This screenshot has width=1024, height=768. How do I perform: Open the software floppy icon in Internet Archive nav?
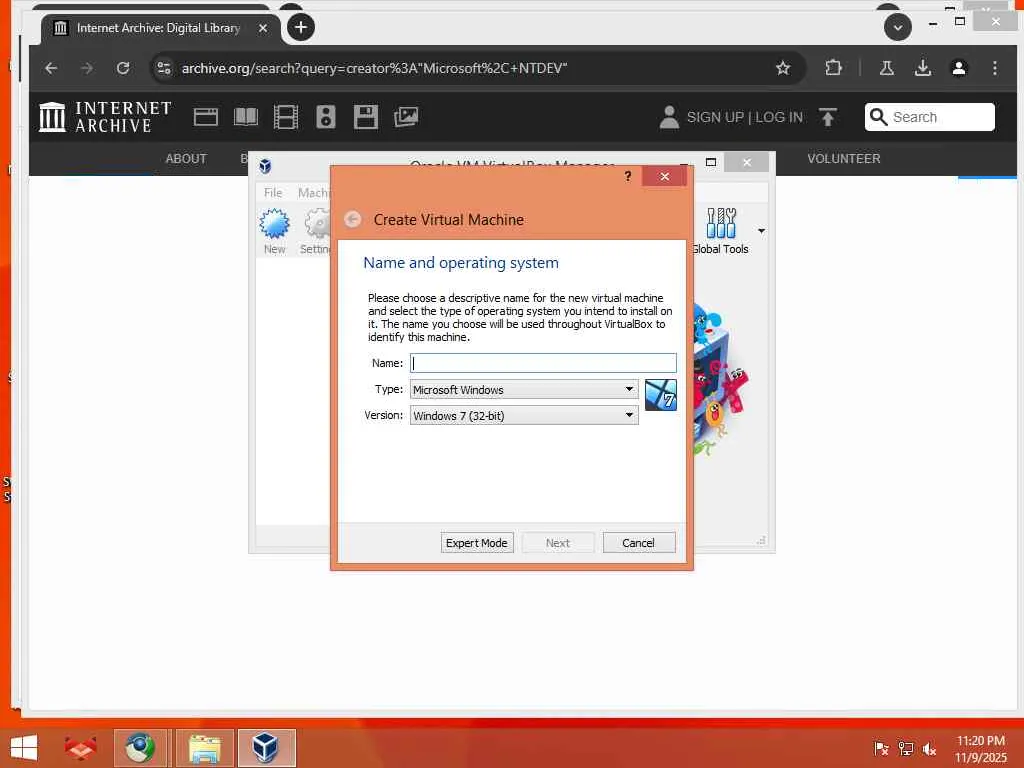366,118
